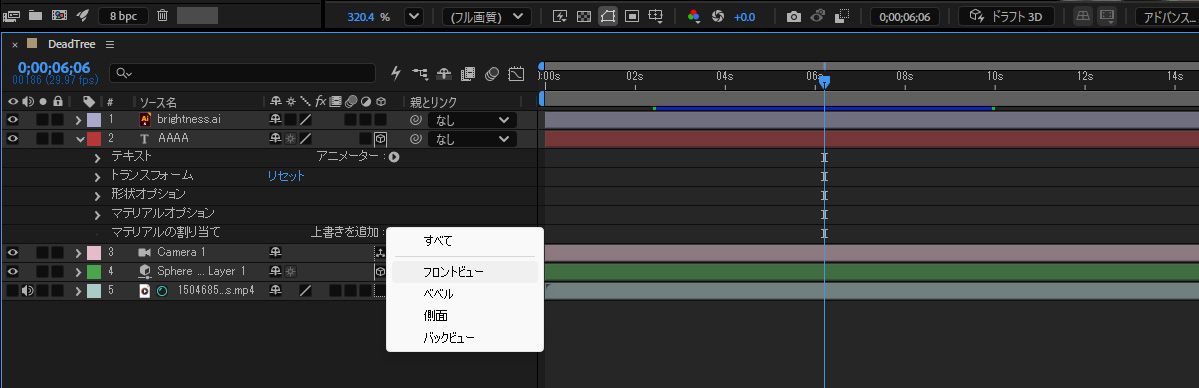Open the interpret footage icon in project footer

11,15
